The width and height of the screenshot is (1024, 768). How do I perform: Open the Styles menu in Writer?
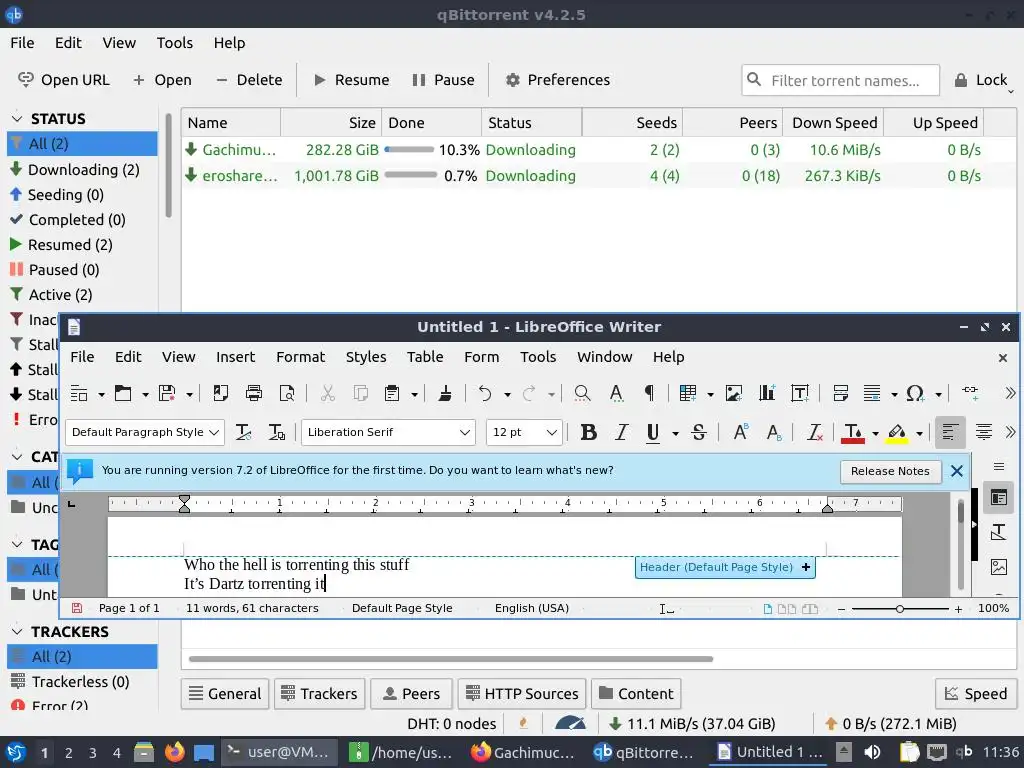coord(366,357)
